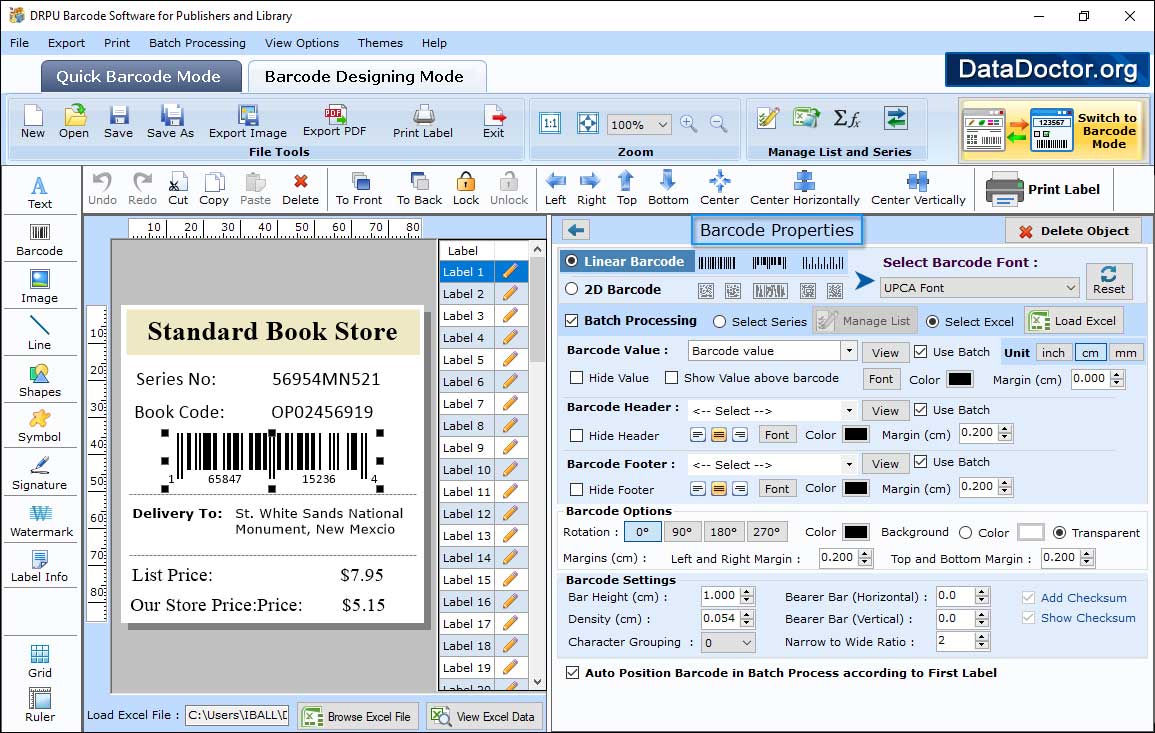Open the Export menu

[x=66, y=43]
